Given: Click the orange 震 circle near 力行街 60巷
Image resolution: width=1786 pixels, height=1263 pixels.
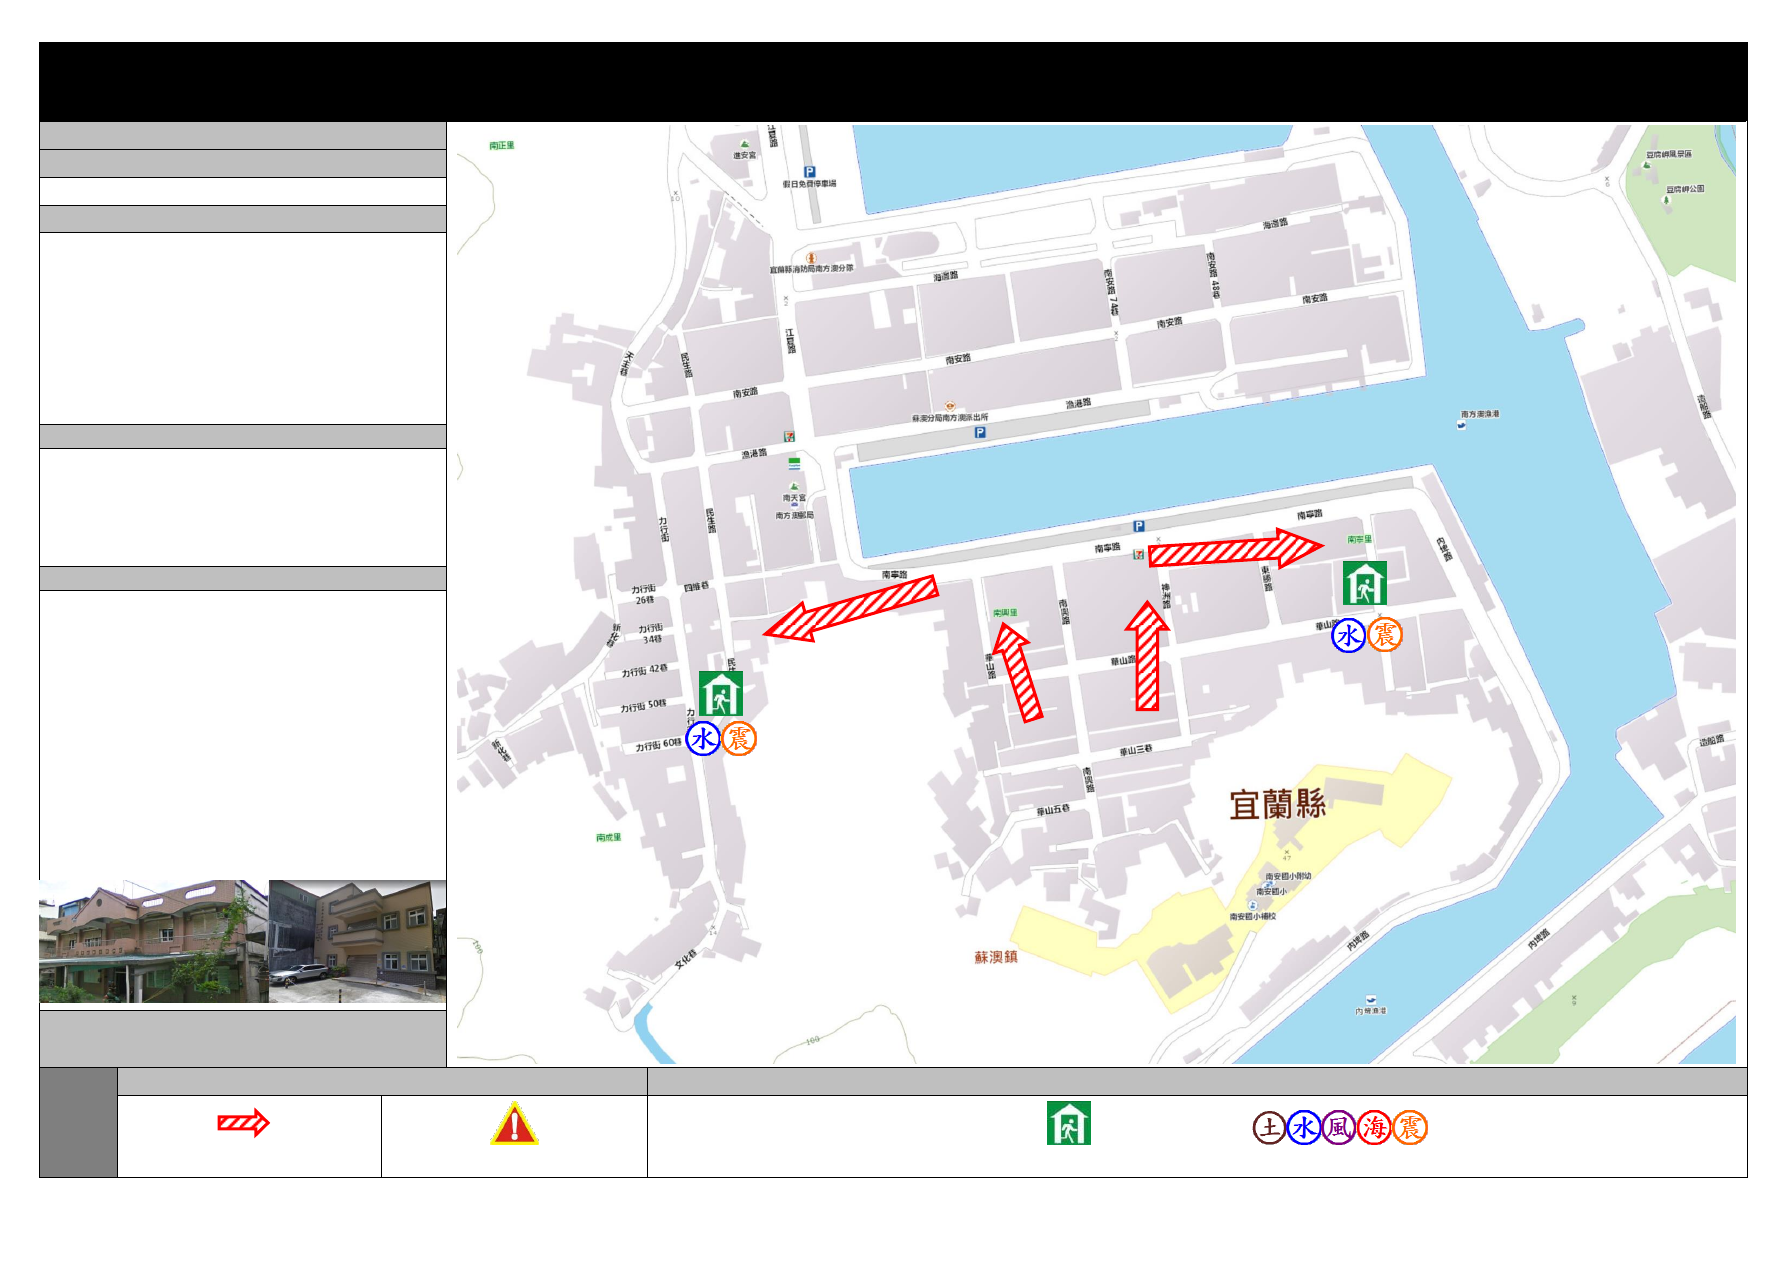Looking at the screenshot, I should tap(739, 739).
